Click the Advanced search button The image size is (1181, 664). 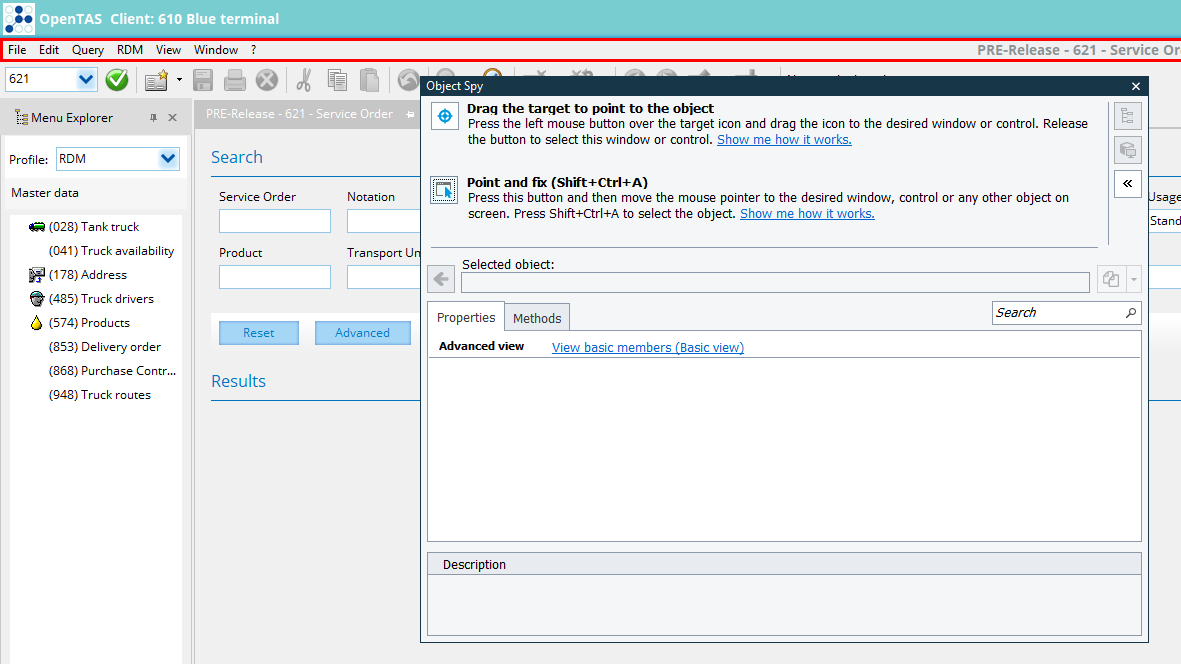pyautogui.click(x=362, y=333)
